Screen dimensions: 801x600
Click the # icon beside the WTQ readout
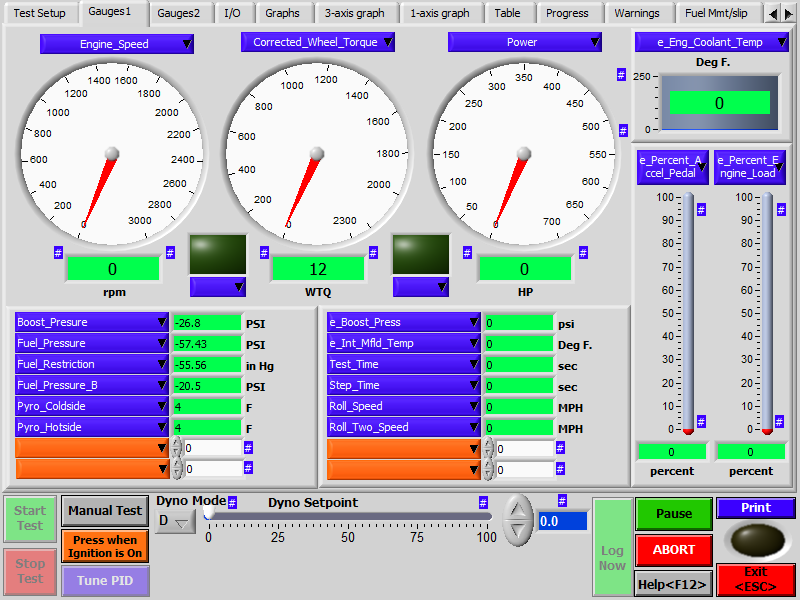(264, 253)
